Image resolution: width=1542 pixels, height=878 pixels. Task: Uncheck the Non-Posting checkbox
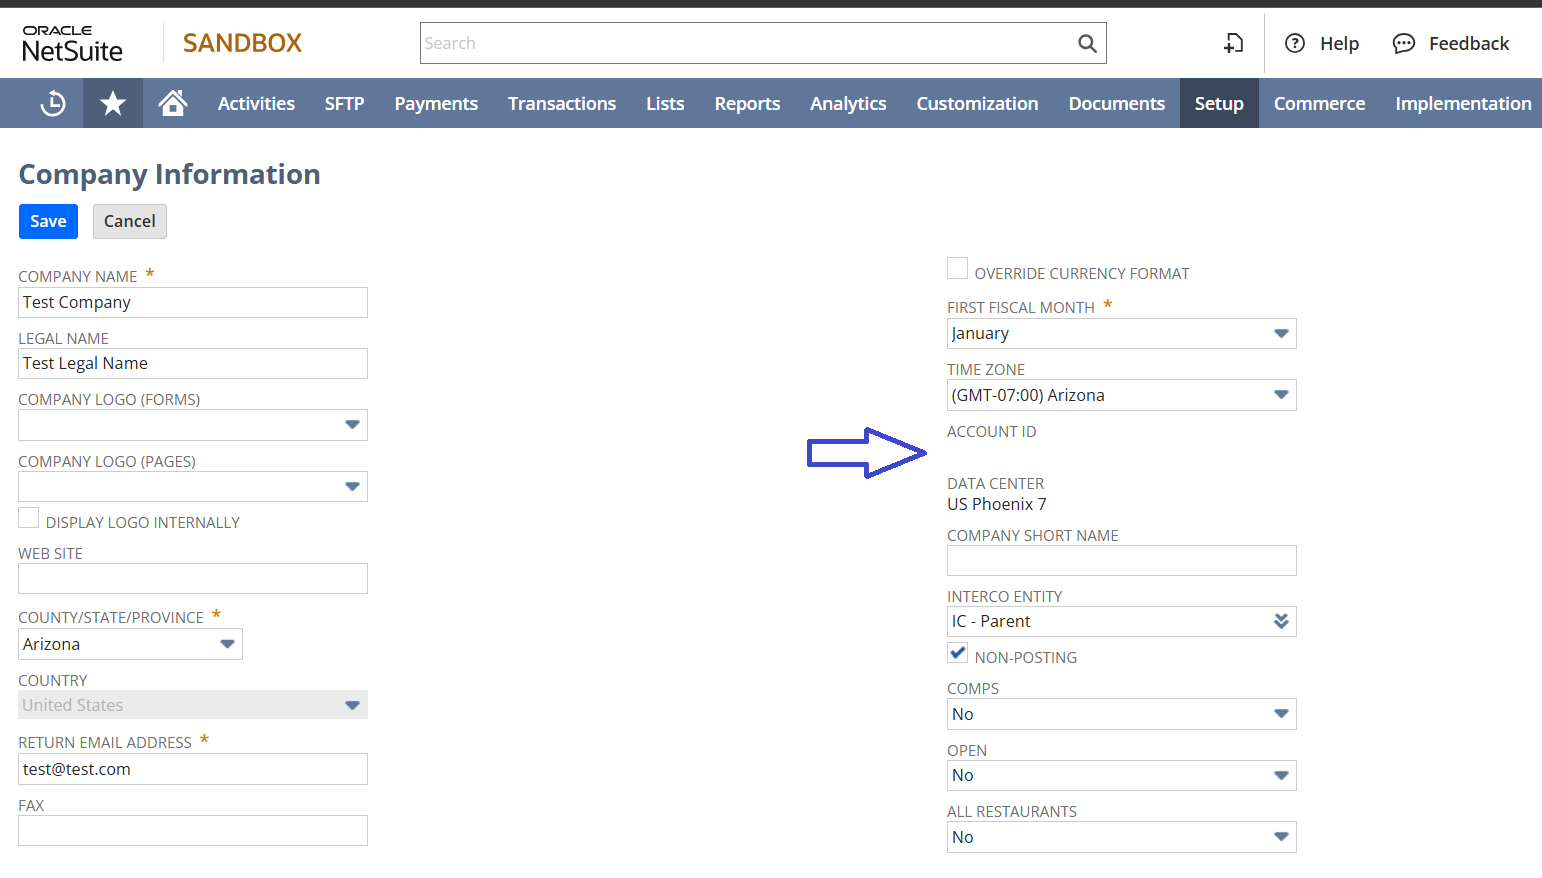(957, 653)
